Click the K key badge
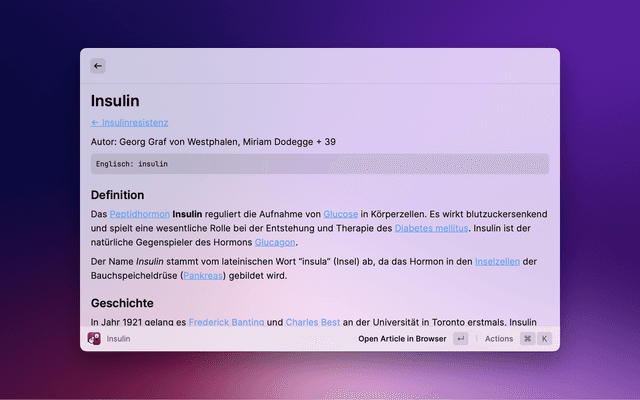 [x=545, y=339]
